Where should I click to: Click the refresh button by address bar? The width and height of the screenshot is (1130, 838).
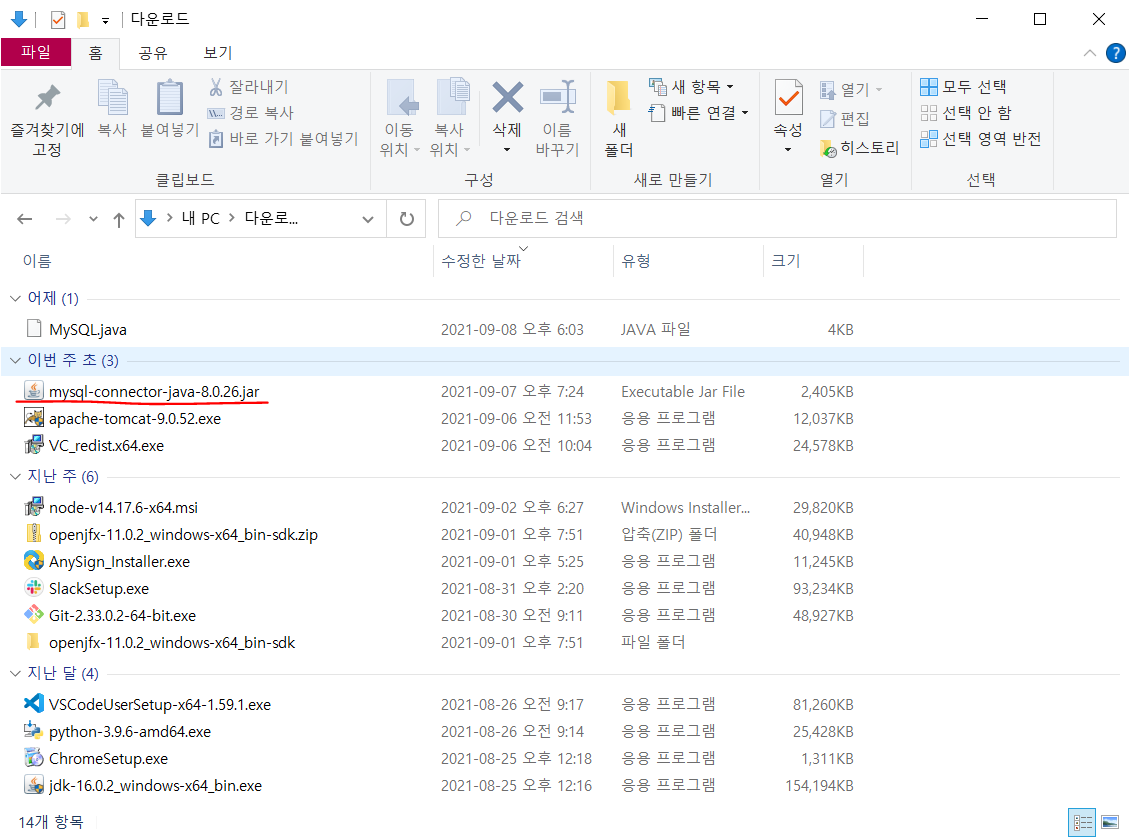point(407,218)
